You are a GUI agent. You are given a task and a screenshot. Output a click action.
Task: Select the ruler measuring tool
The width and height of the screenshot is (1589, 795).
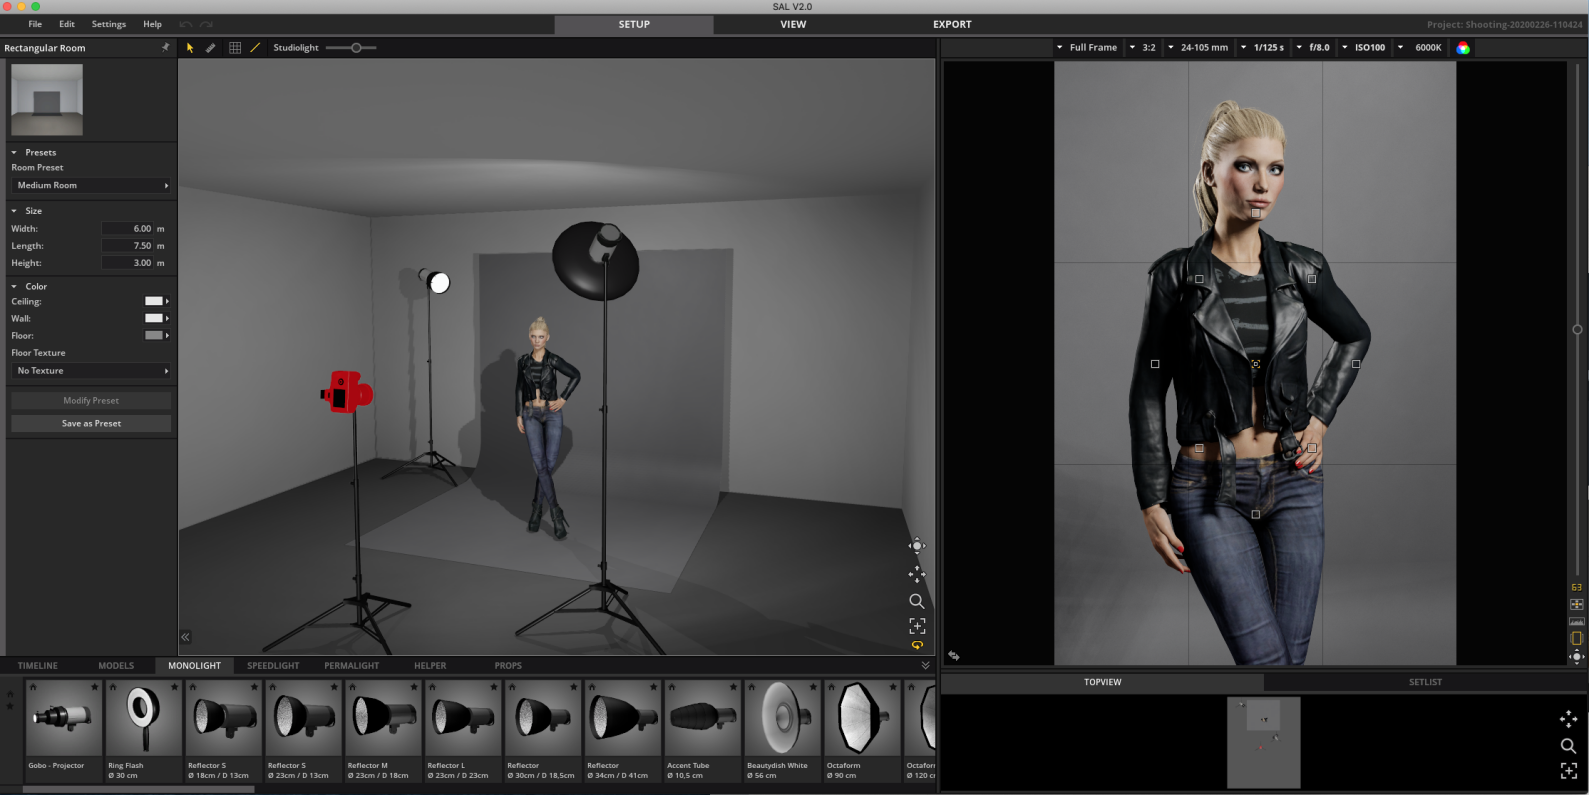pos(211,48)
